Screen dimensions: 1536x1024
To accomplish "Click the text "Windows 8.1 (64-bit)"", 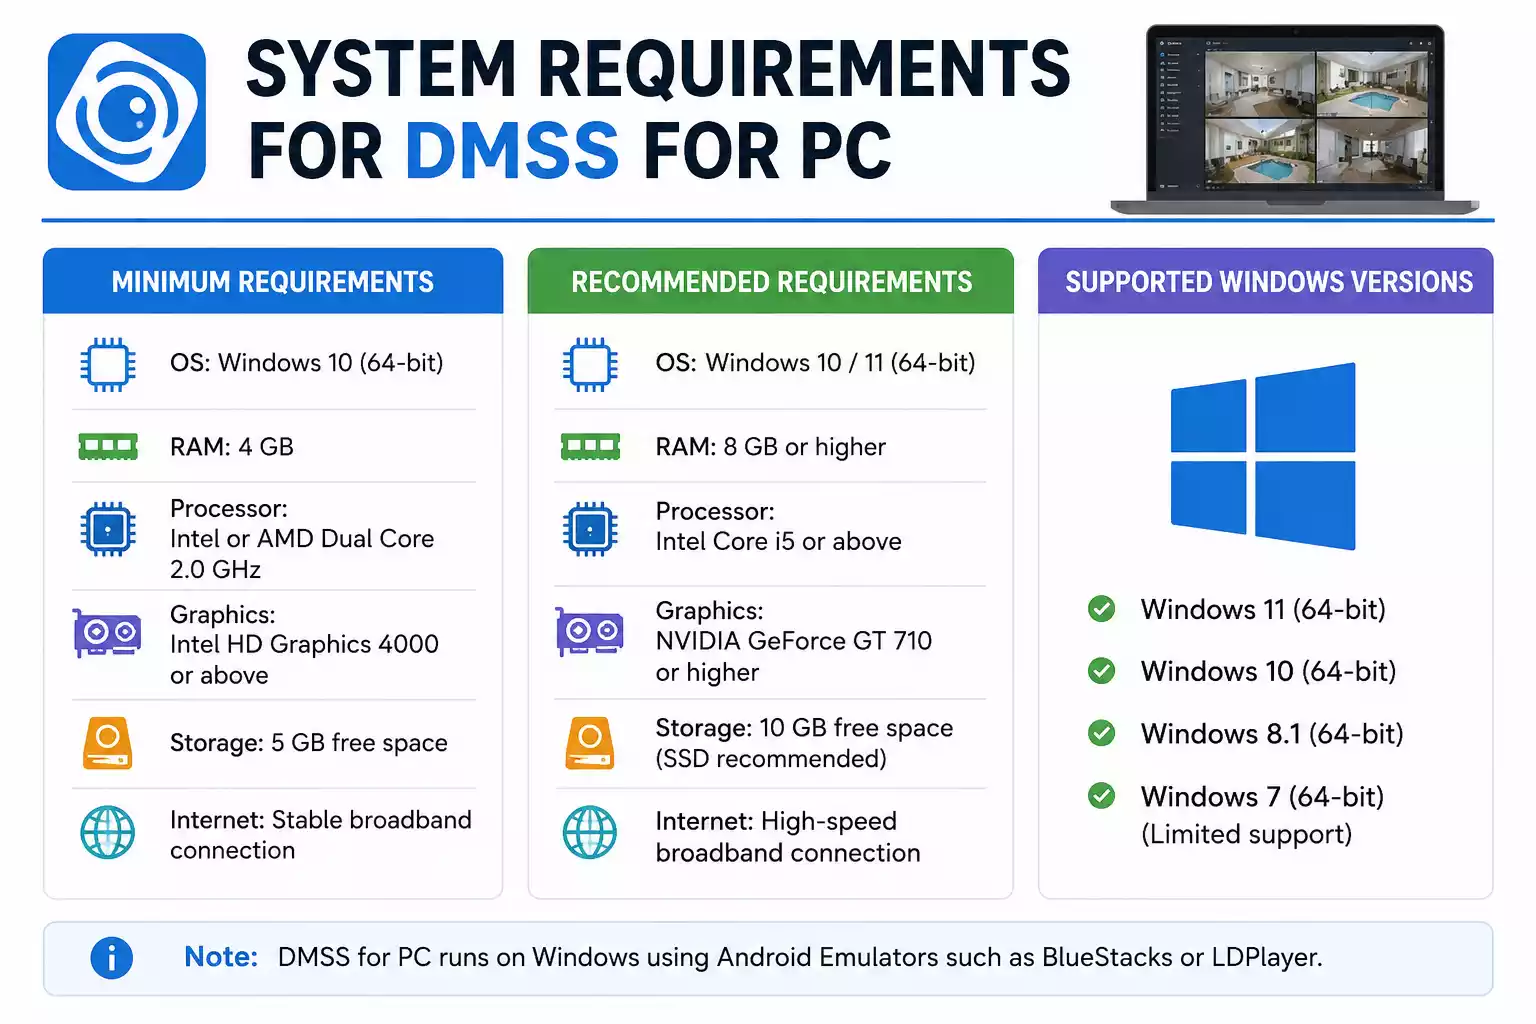I will click(x=1272, y=734).
